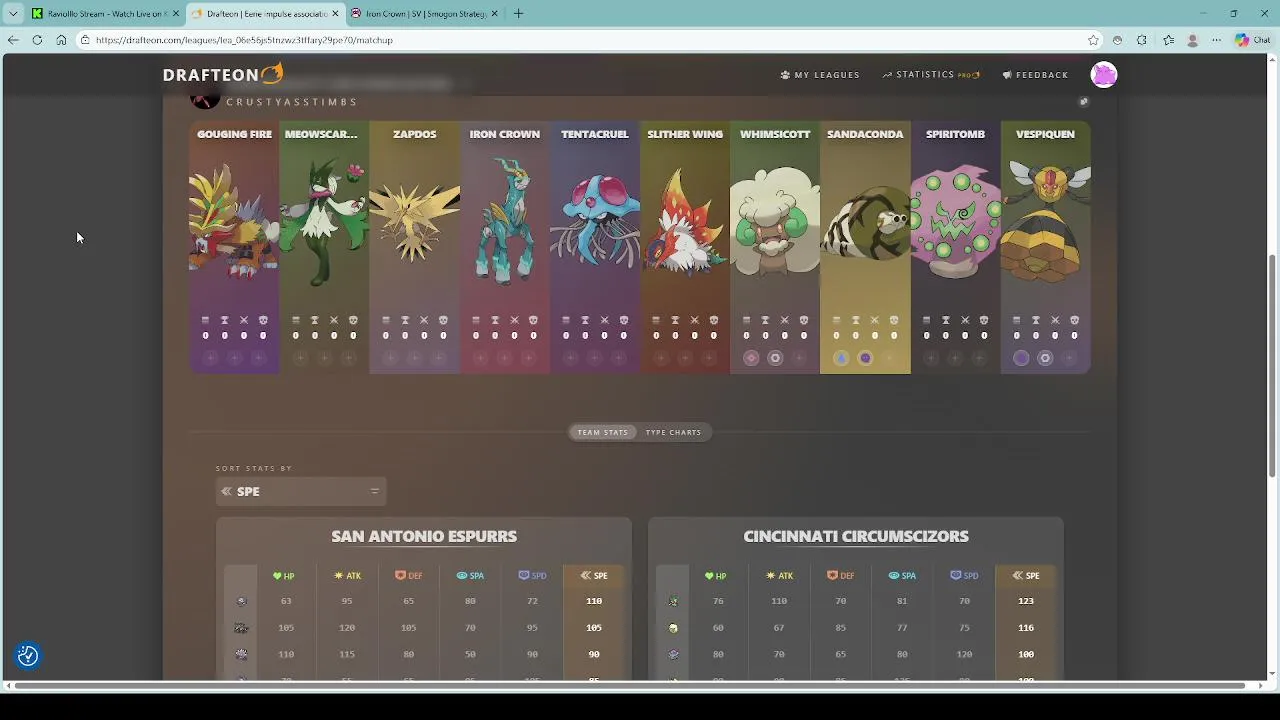Click Sandaconda's blue water tera icon

841,358
